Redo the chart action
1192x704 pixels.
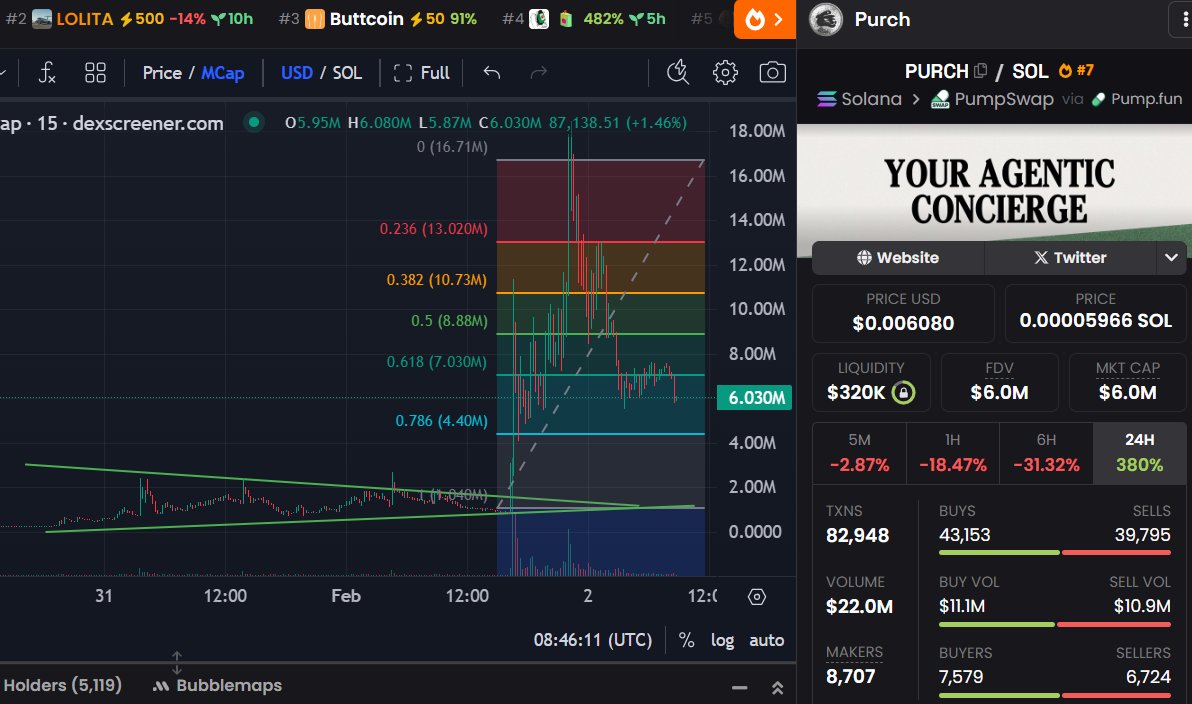[x=538, y=73]
